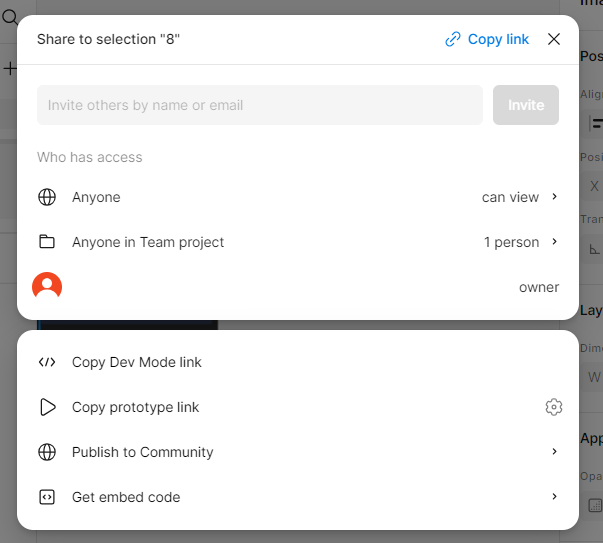Click the prototype play triangle icon

tap(48, 407)
